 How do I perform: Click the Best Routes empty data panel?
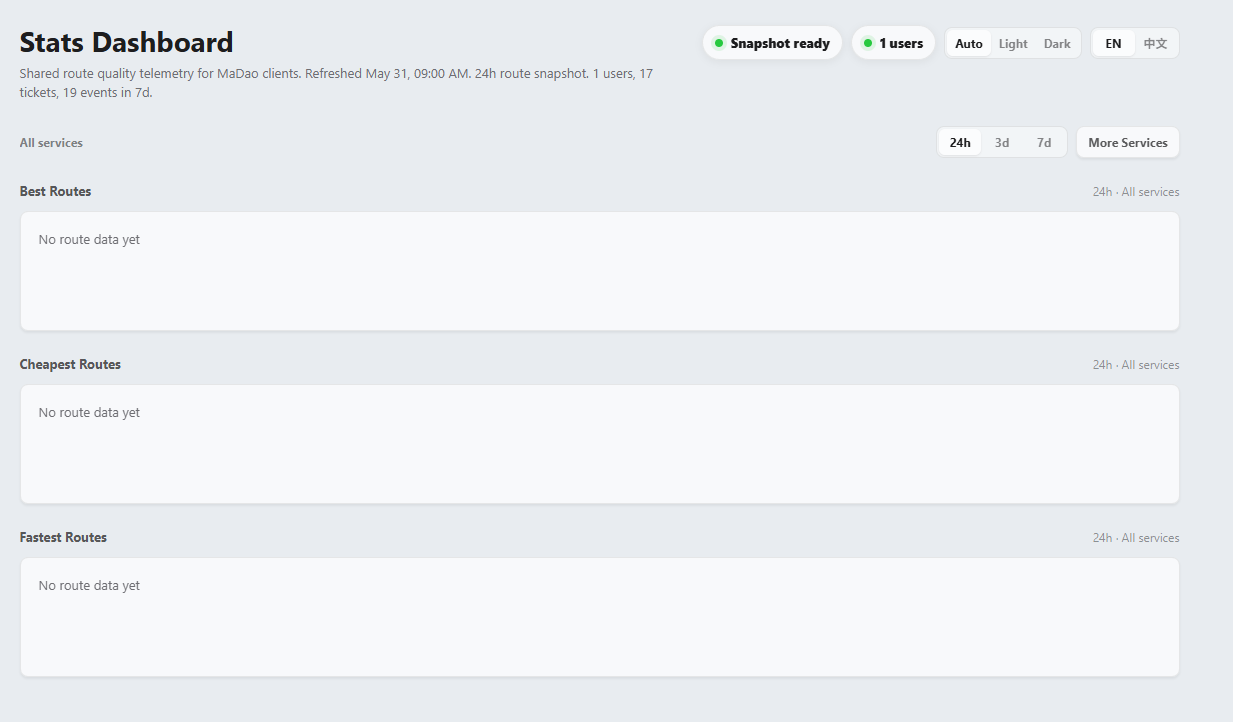600,271
